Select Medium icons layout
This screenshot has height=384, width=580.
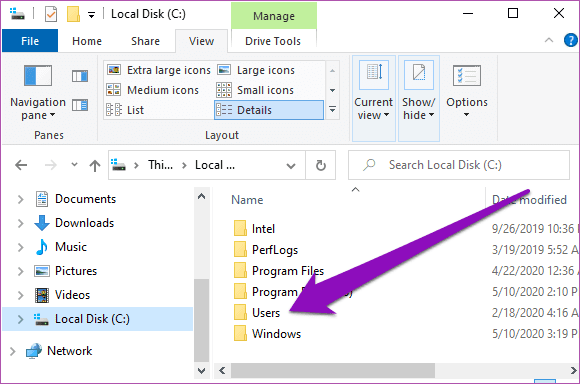pyautogui.click(x=152, y=90)
